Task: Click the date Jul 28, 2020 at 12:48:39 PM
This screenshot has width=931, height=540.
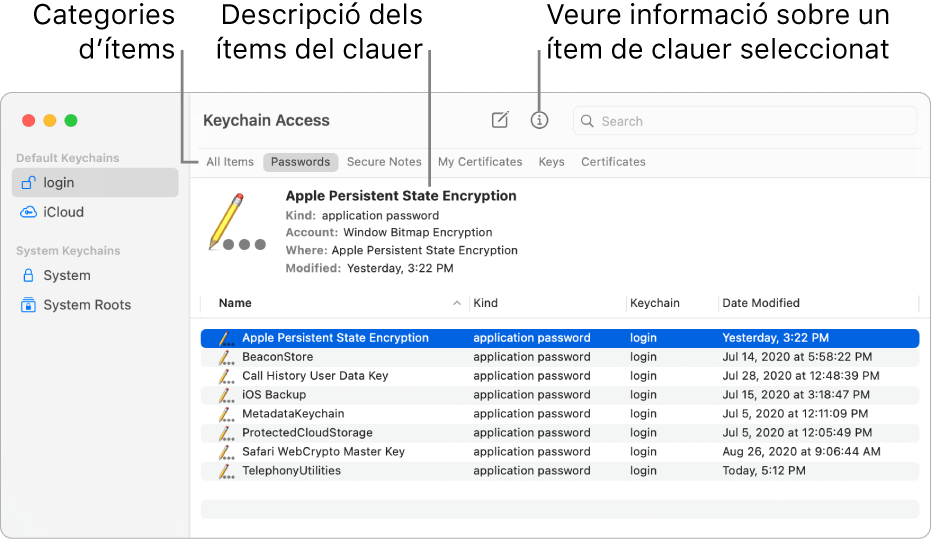Action: click(x=801, y=376)
